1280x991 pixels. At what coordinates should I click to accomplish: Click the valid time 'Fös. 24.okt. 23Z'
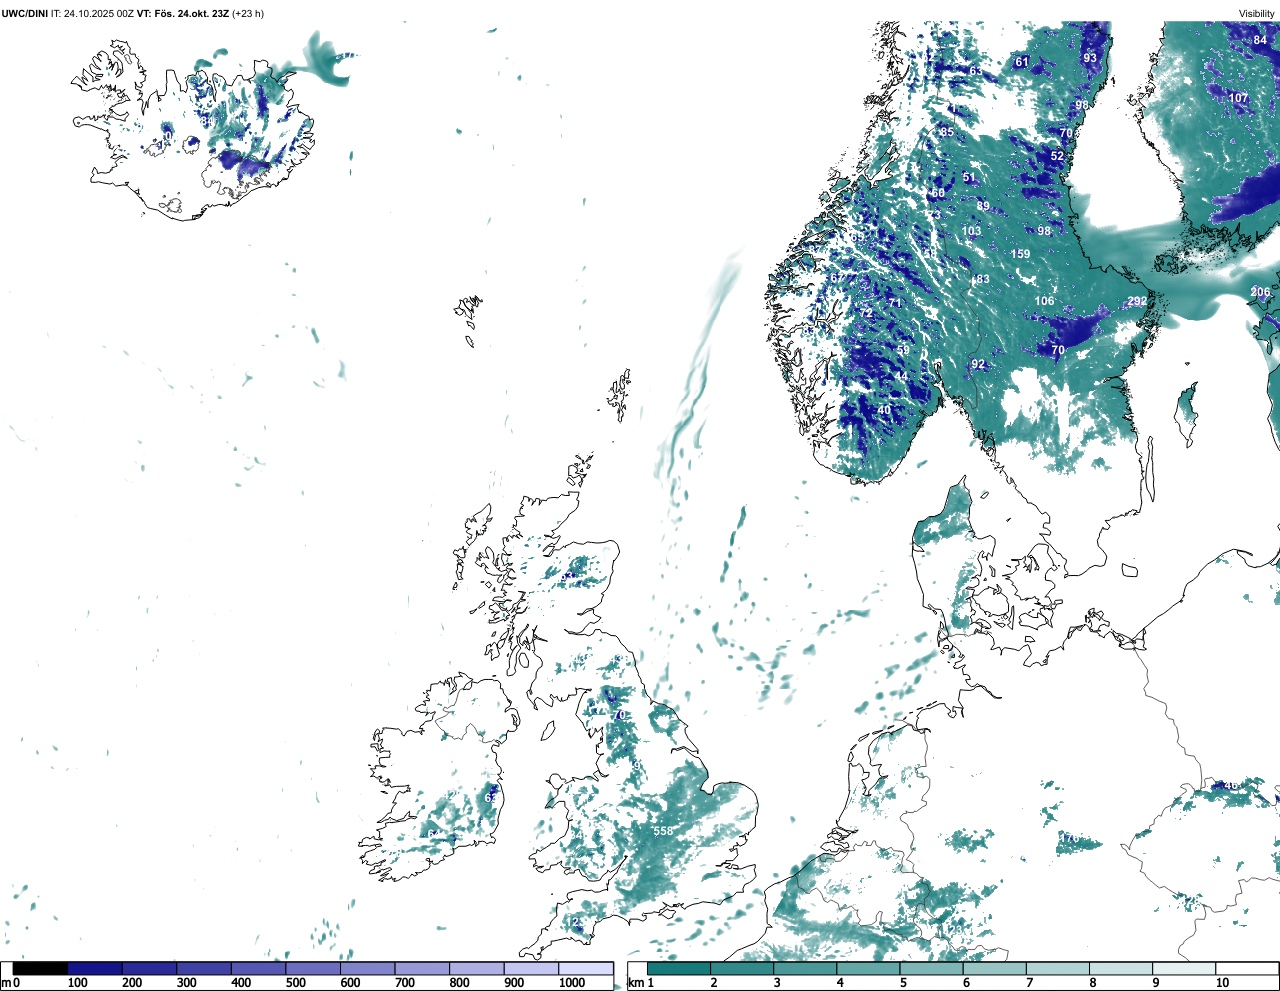pos(191,14)
